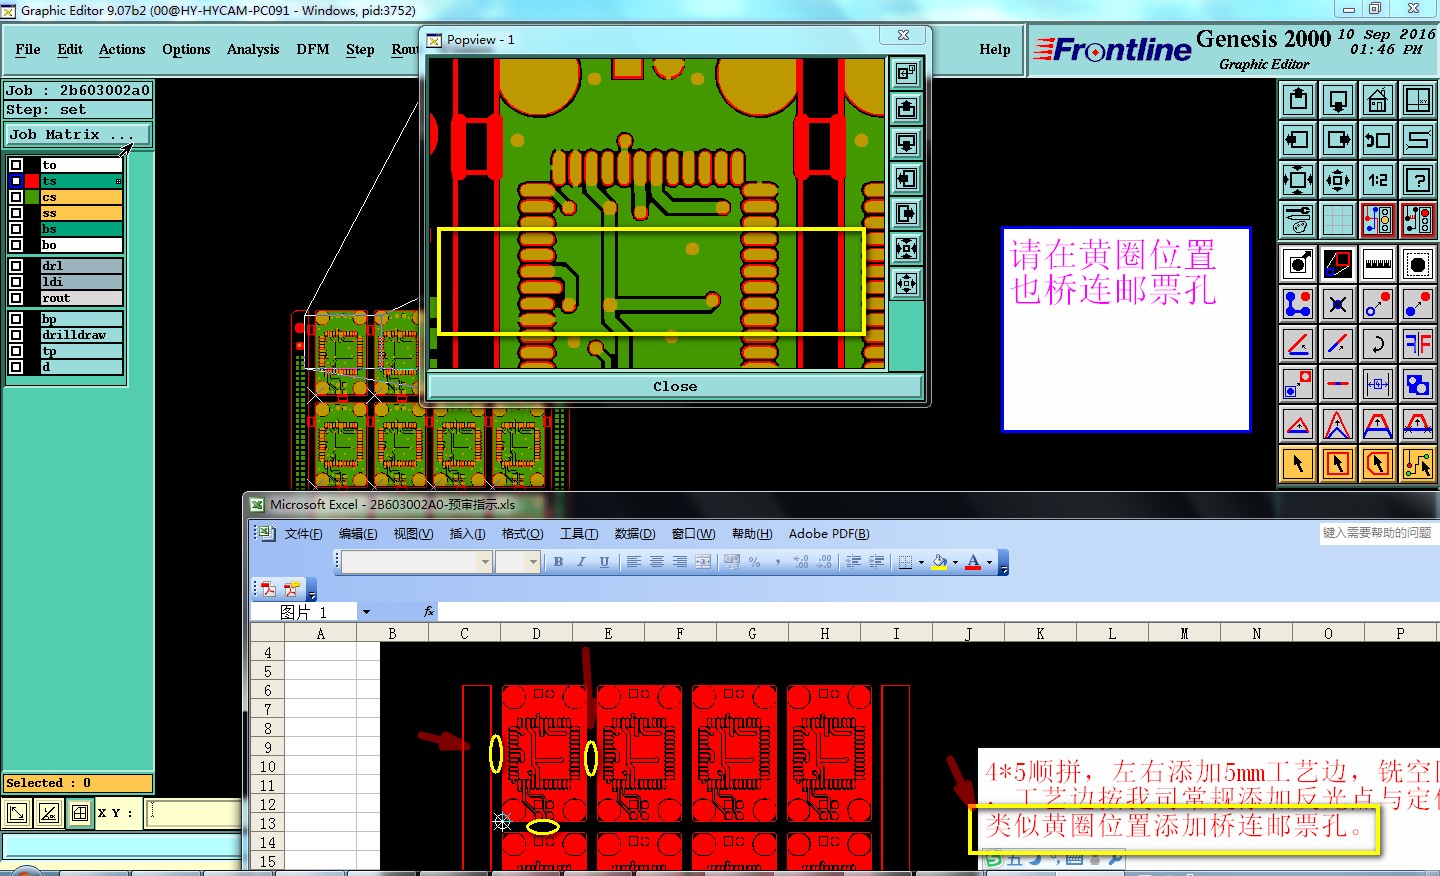Click the mirror F|F icon

pos(1418,344)
